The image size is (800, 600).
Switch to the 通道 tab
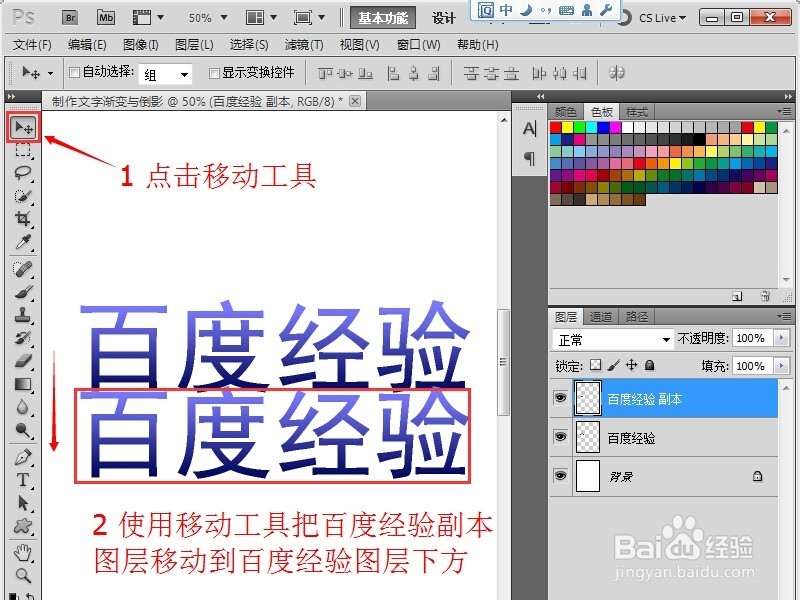[x=600, y=315]
